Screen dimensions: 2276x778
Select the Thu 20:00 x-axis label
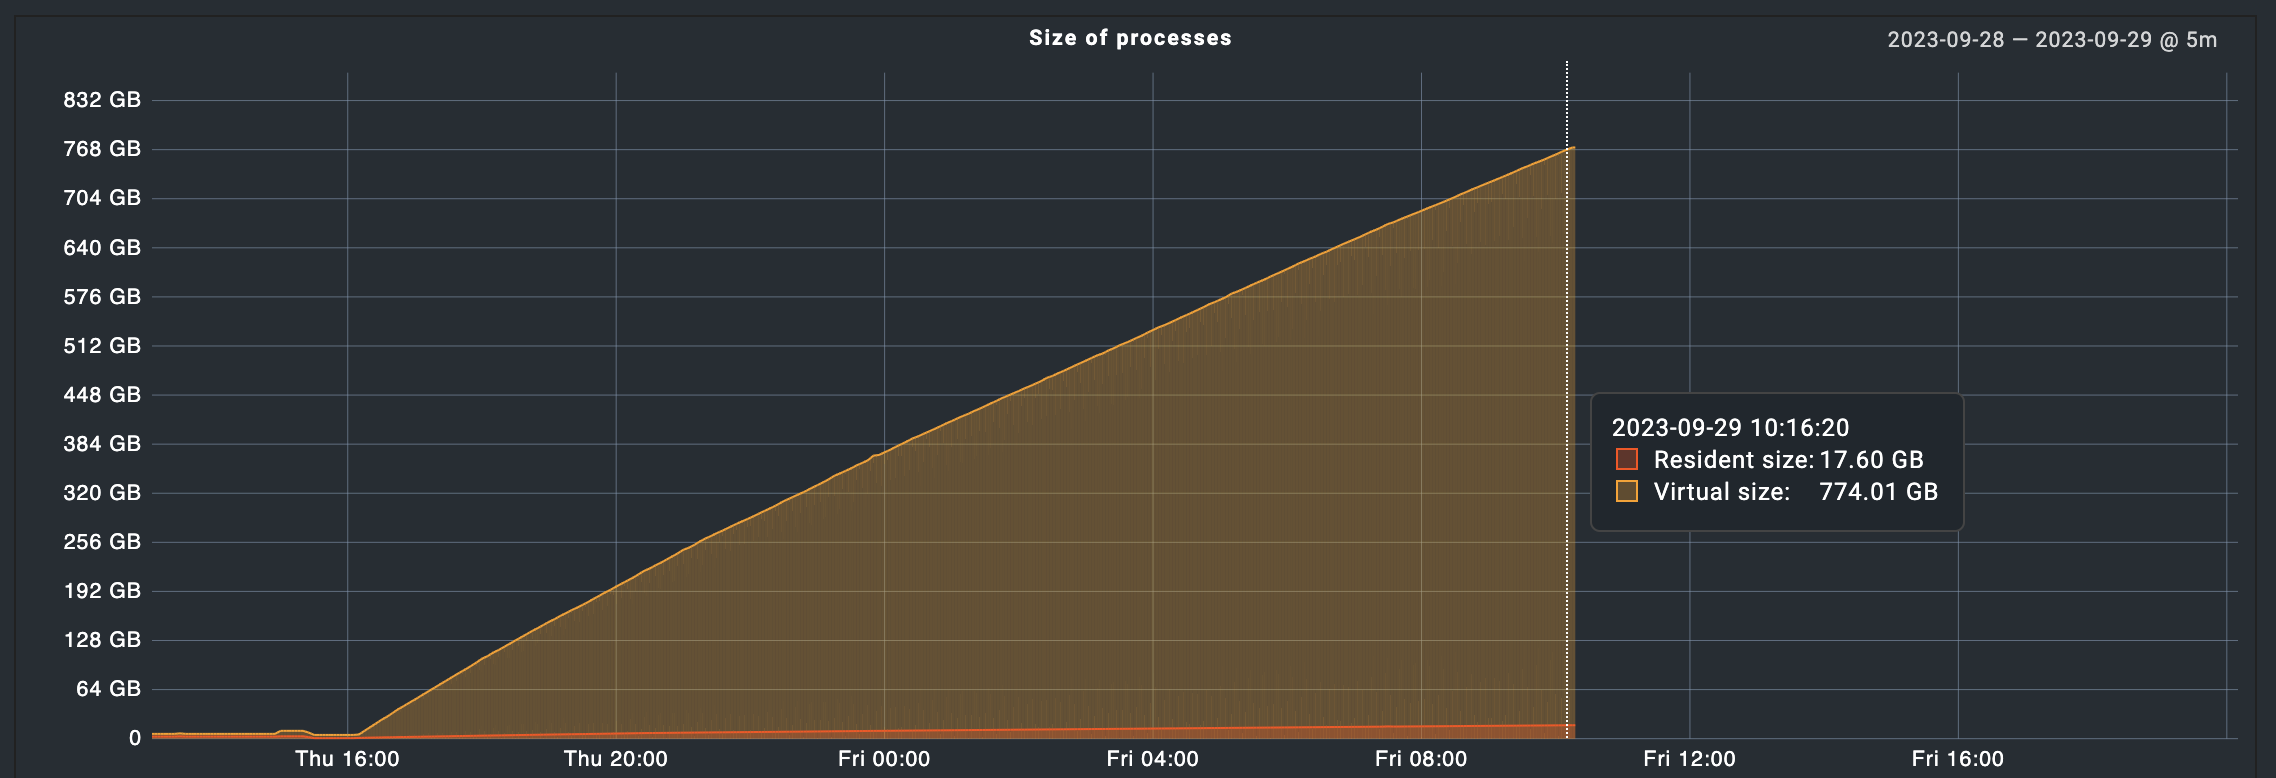coord(615,758)
